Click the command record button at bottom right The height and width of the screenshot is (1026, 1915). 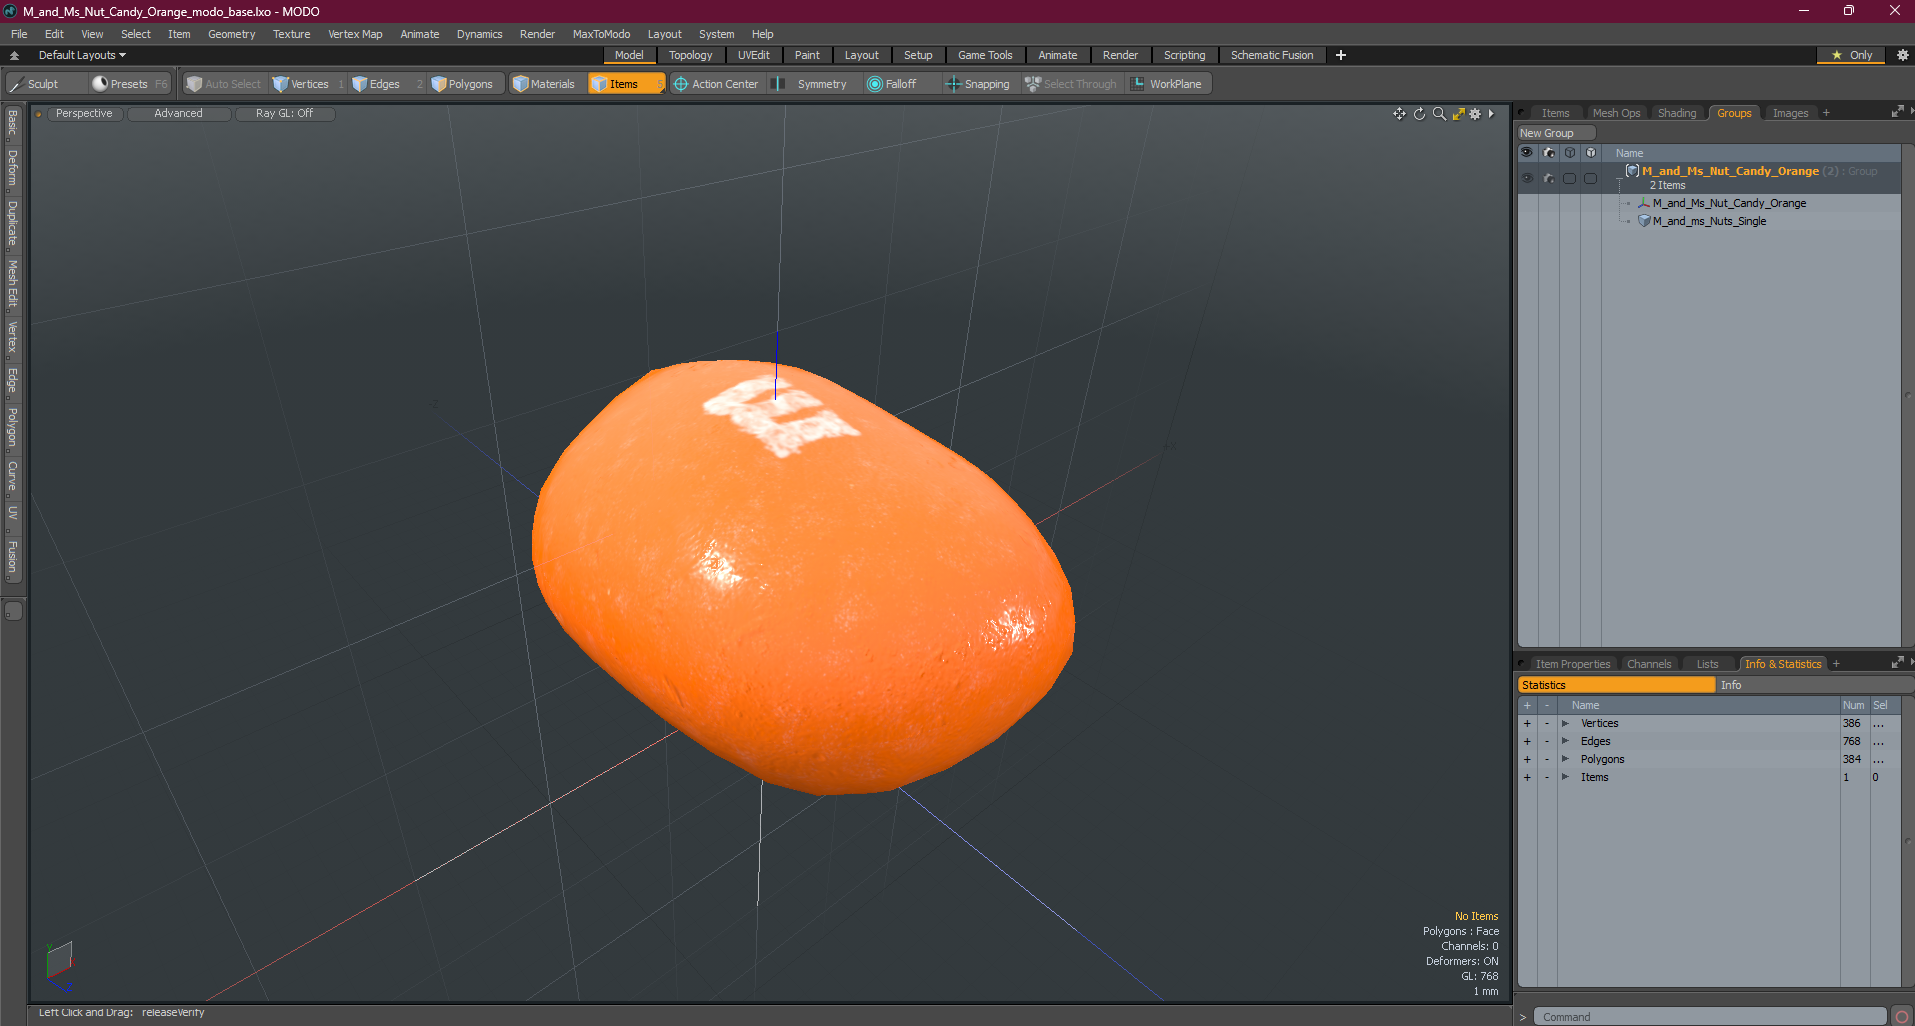click(x=1901, y=1017)
